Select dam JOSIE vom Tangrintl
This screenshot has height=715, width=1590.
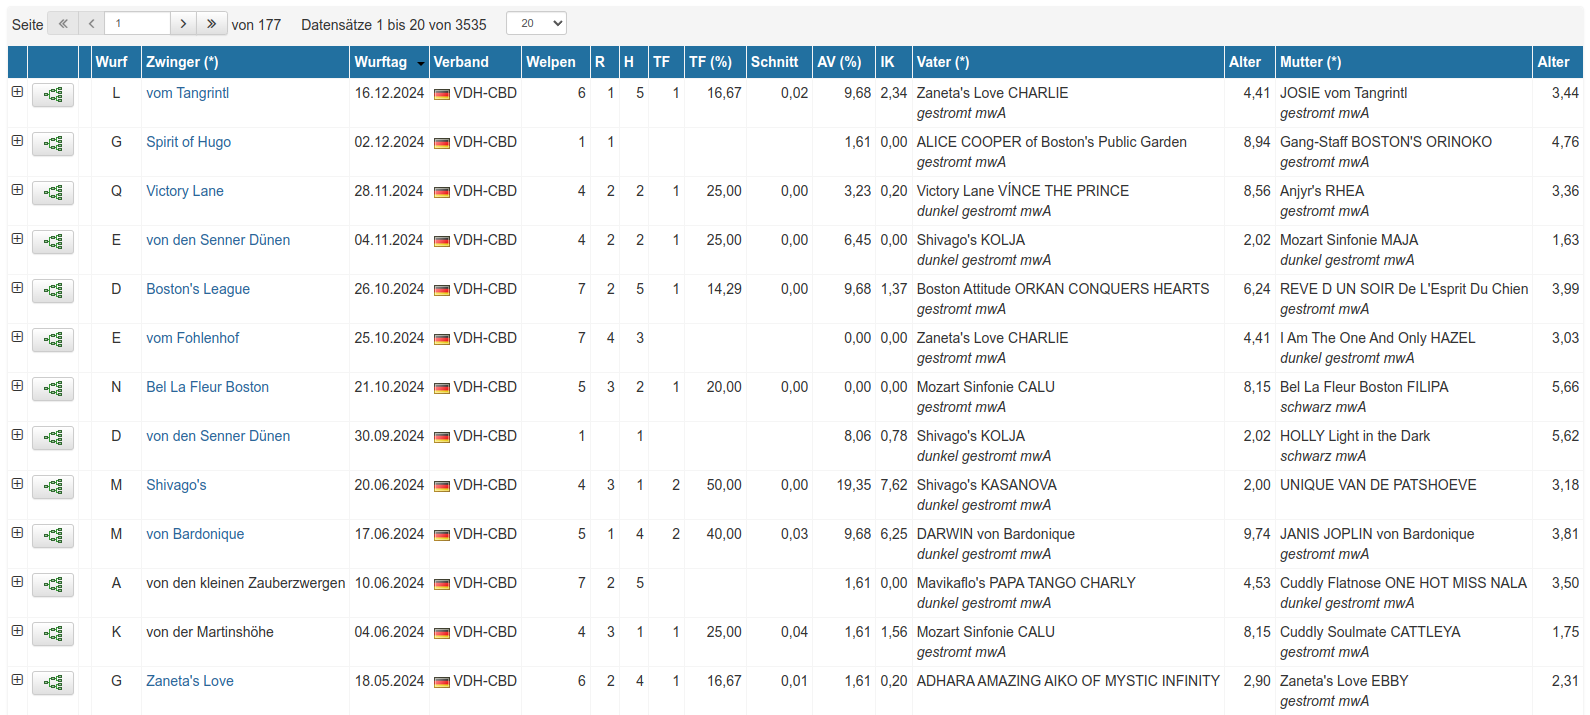1343,93
